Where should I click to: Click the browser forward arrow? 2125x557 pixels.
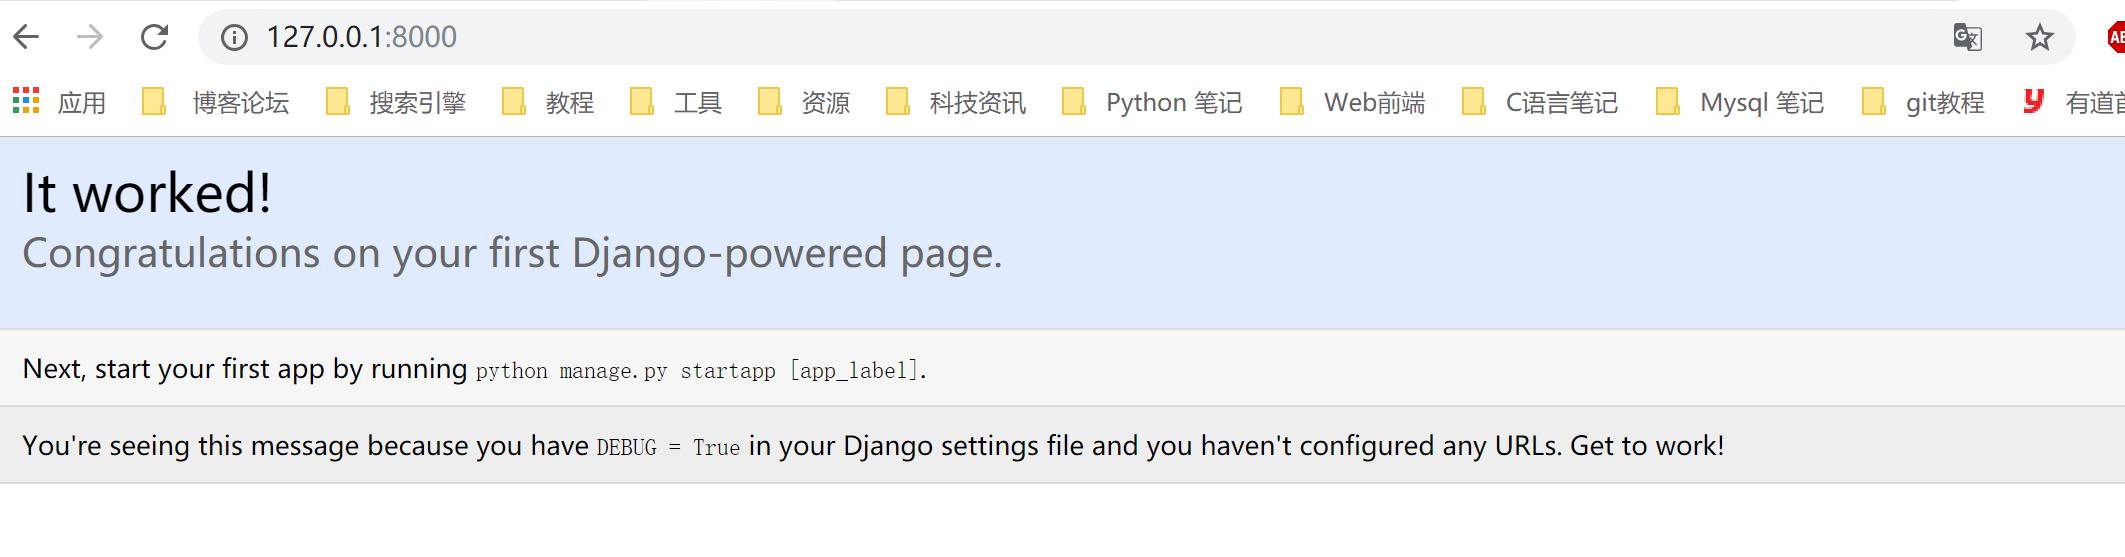(x=90, y=38)
